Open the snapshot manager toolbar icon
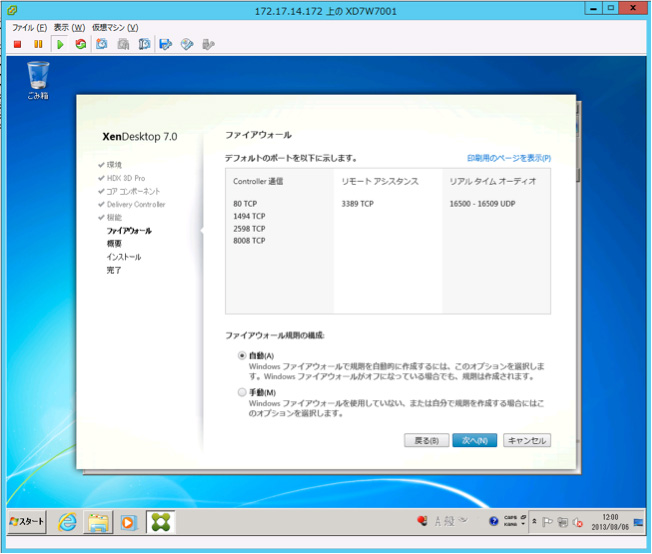Screen dimensions: 652x554 click(x=144, y=44)
